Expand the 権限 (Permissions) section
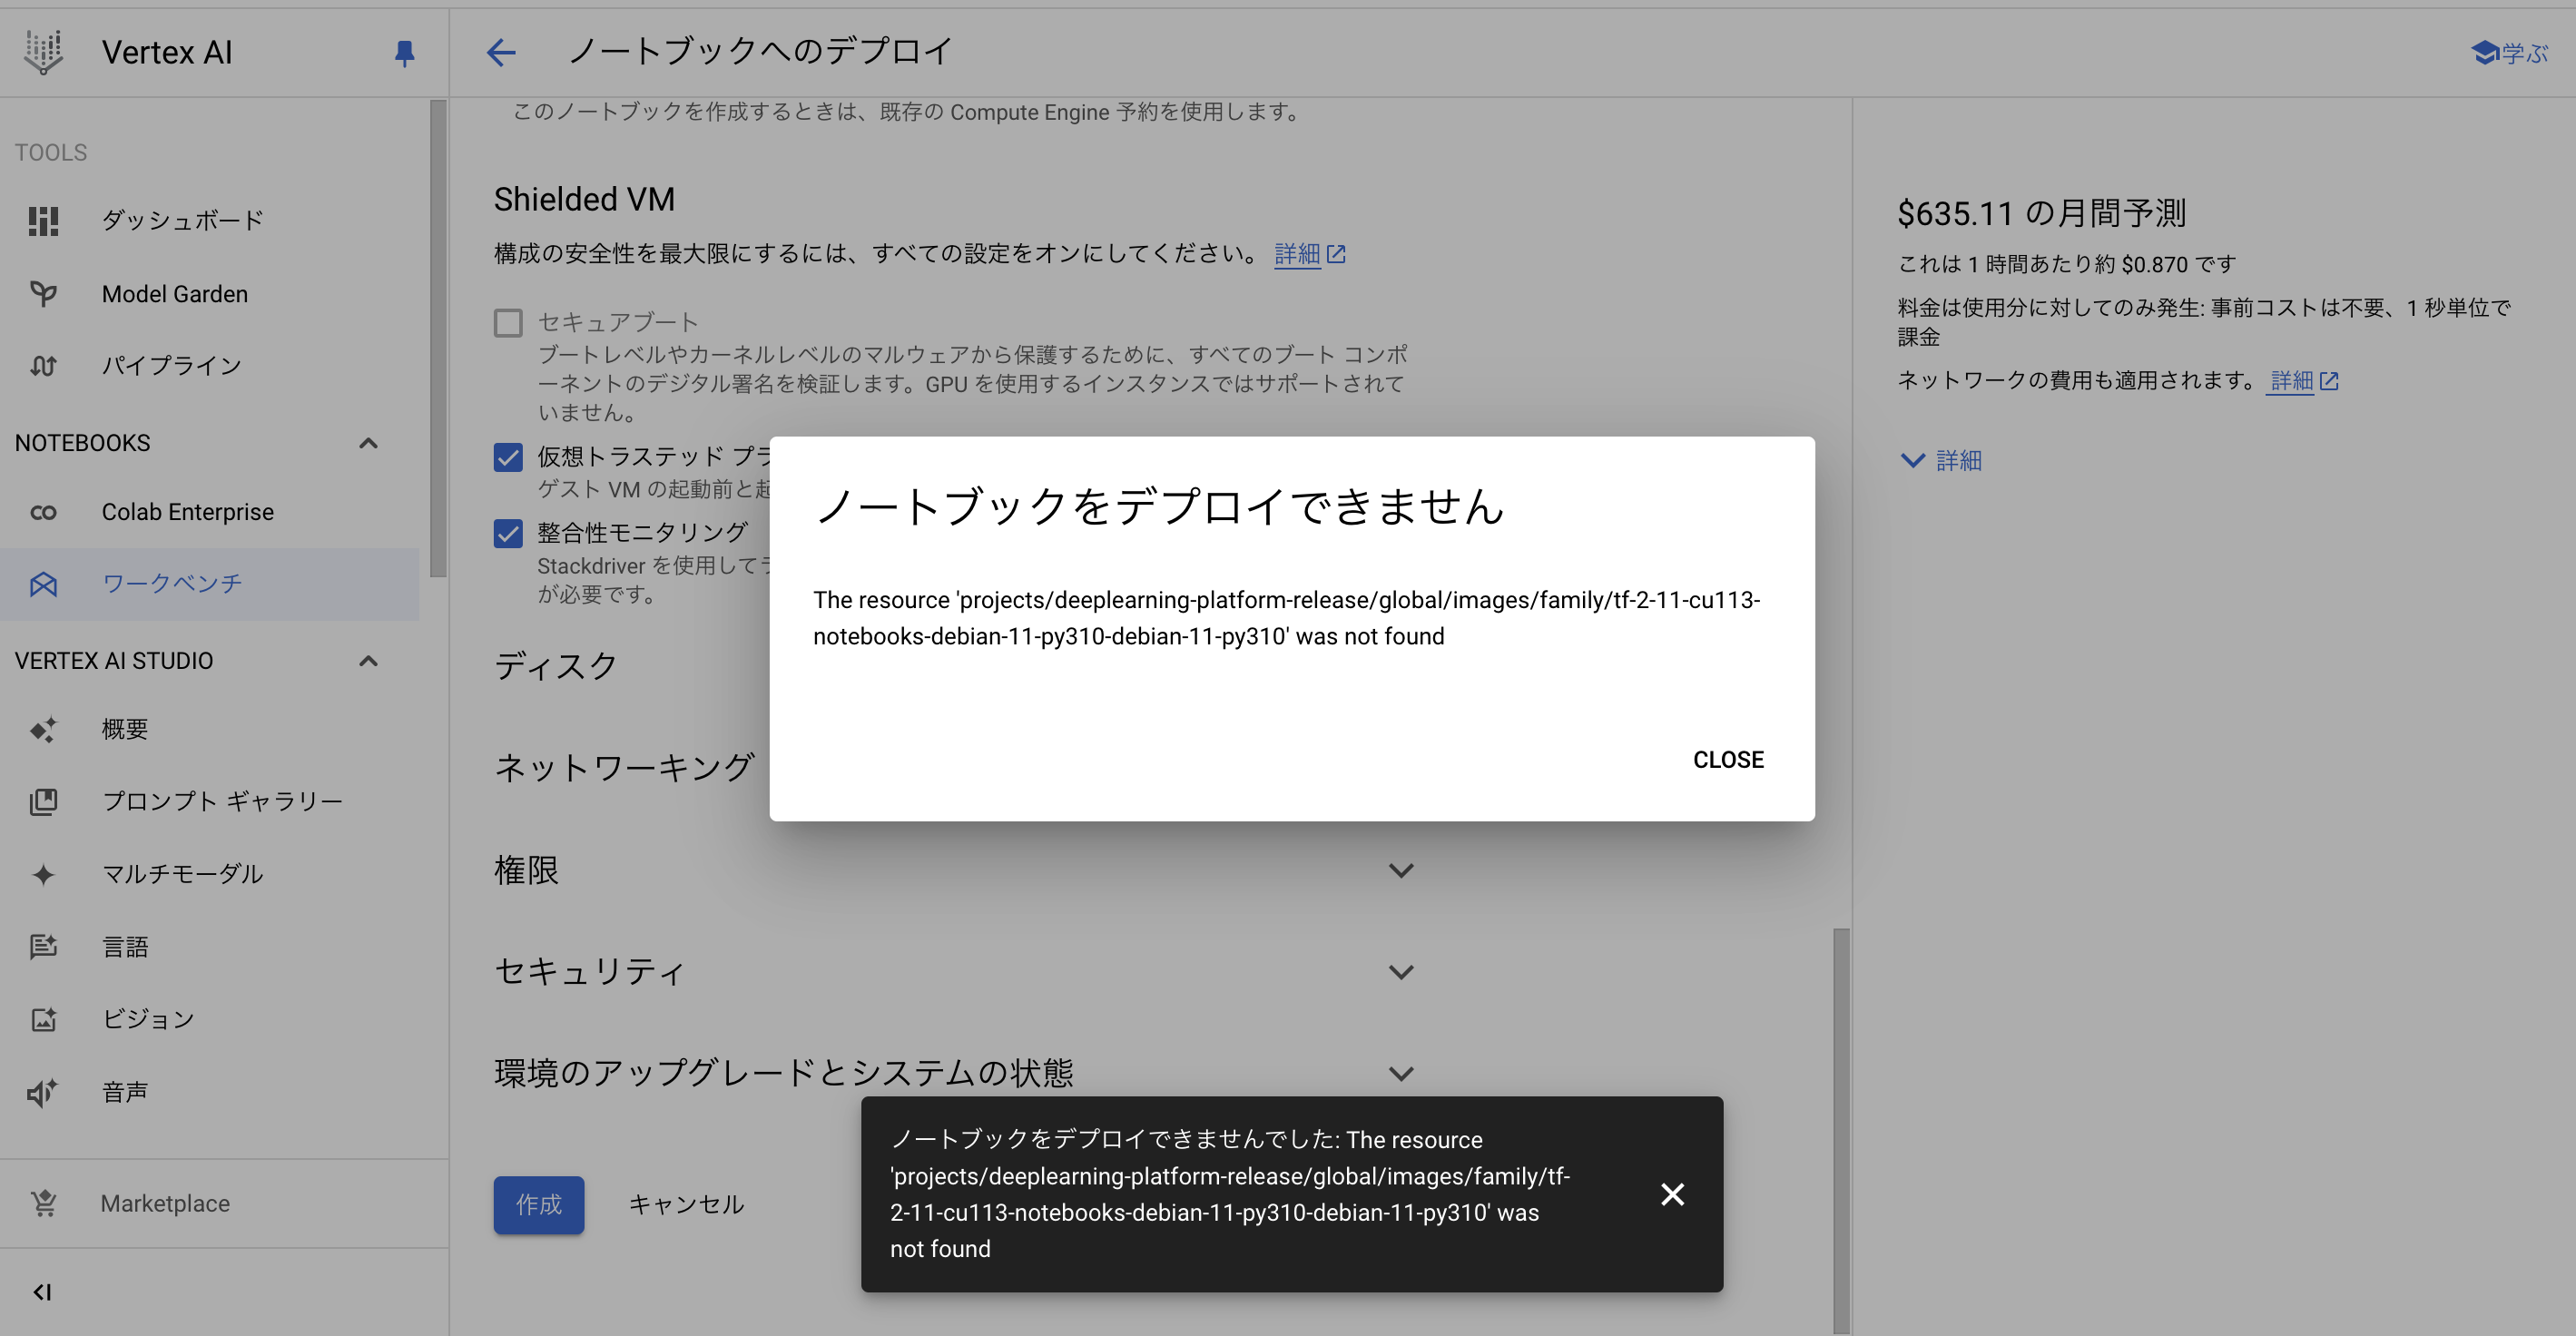Image resolution: width=2576 pixels, height=1336 pixels. click(x=1401, y=870)
